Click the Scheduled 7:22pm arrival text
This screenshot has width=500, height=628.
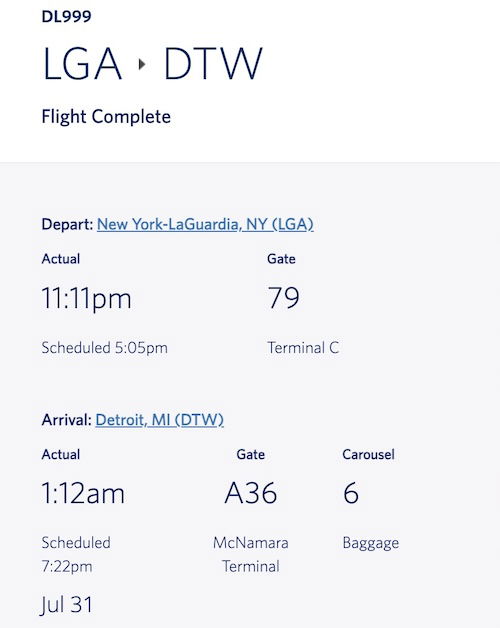(76, 555)
